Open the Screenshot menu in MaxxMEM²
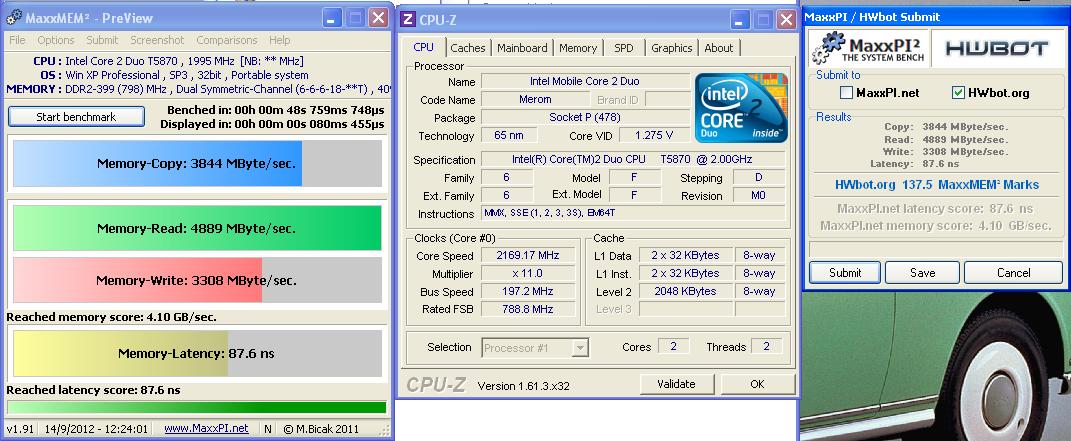The width and height of the screenshot is (1071, 441). point(158,40)
